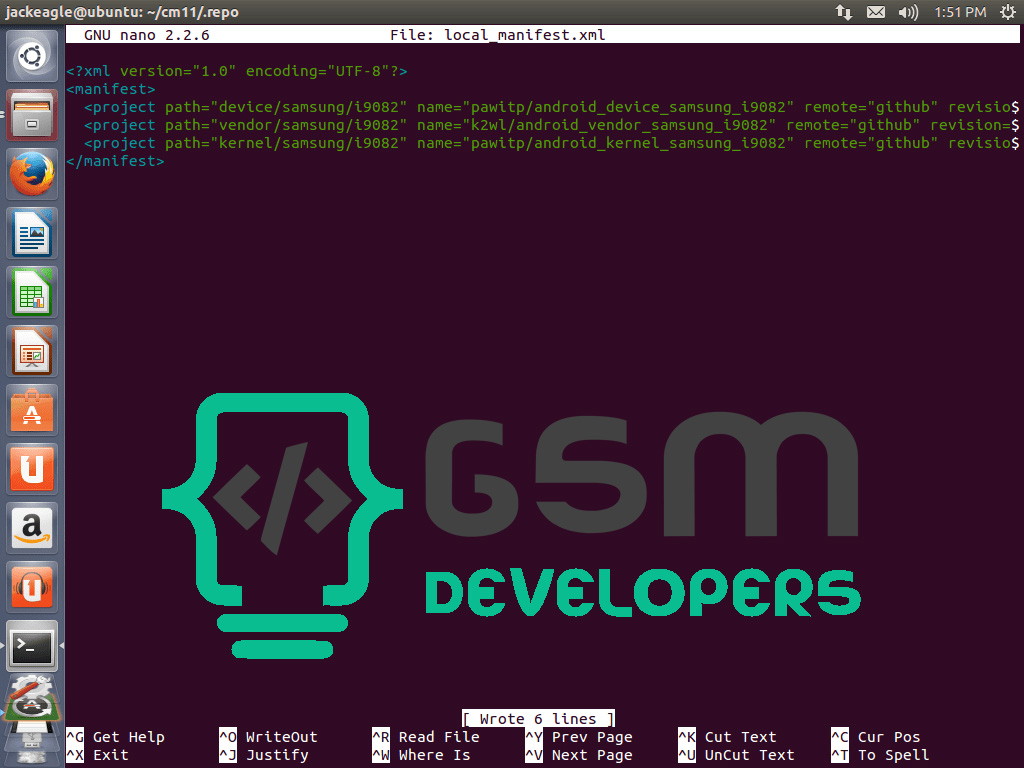Viewport: 1024px width, 768px height.
Task: Click the ^Y Prev Page label
Action: 579,737
